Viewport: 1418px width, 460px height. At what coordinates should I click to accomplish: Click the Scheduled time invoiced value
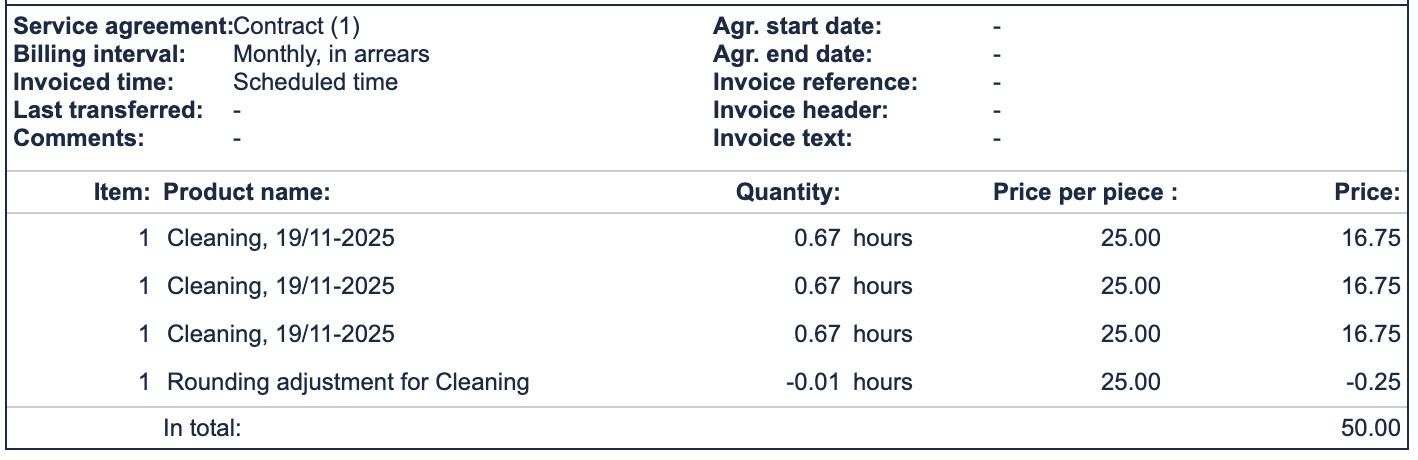tap(315, 83)
